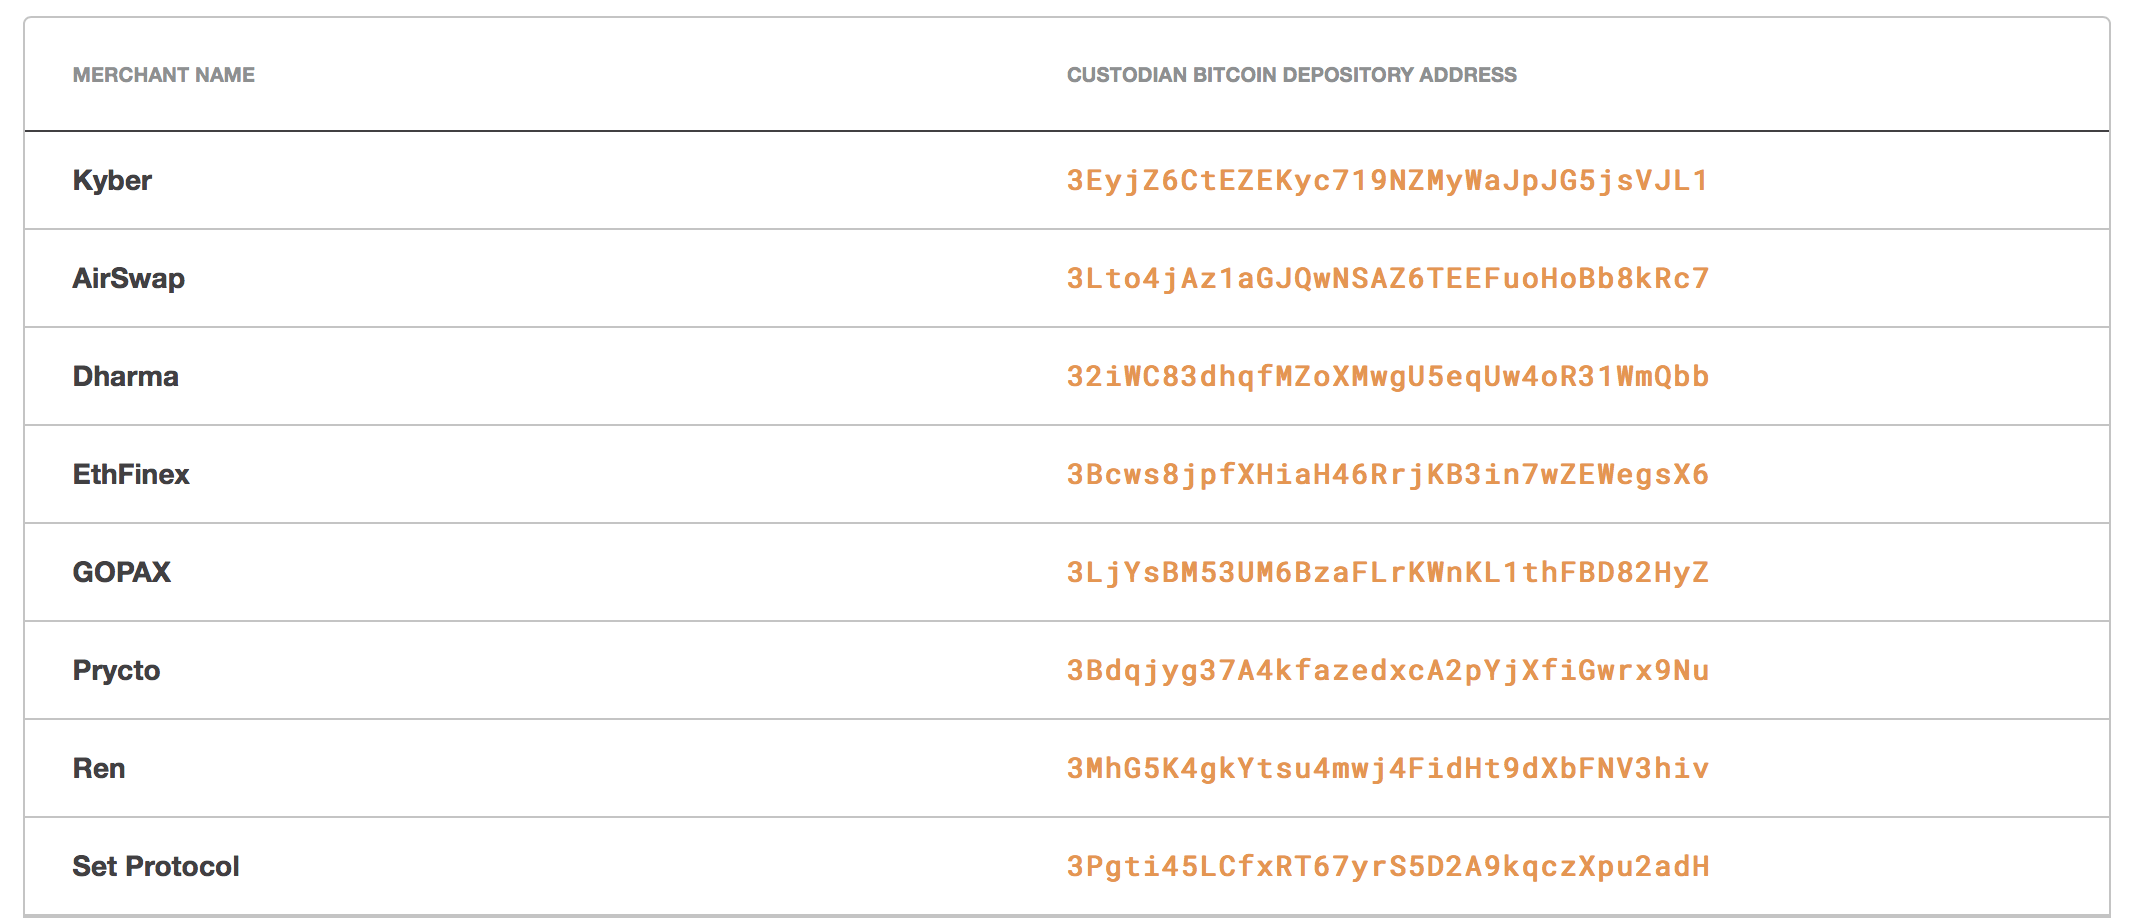Open Set Protocol's custodian address link
The width and height of the screenshot is (2148, 922).
click(1388, 866)
